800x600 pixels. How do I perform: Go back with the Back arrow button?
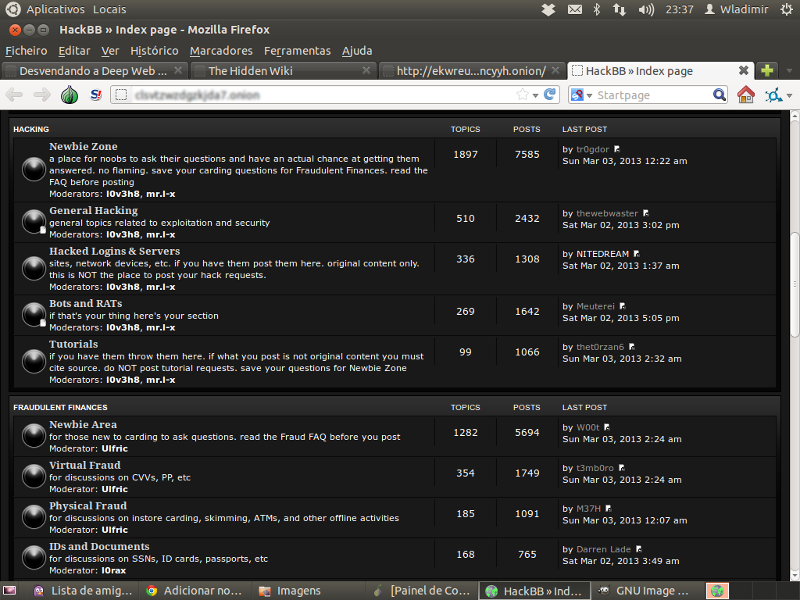[14, 94]
